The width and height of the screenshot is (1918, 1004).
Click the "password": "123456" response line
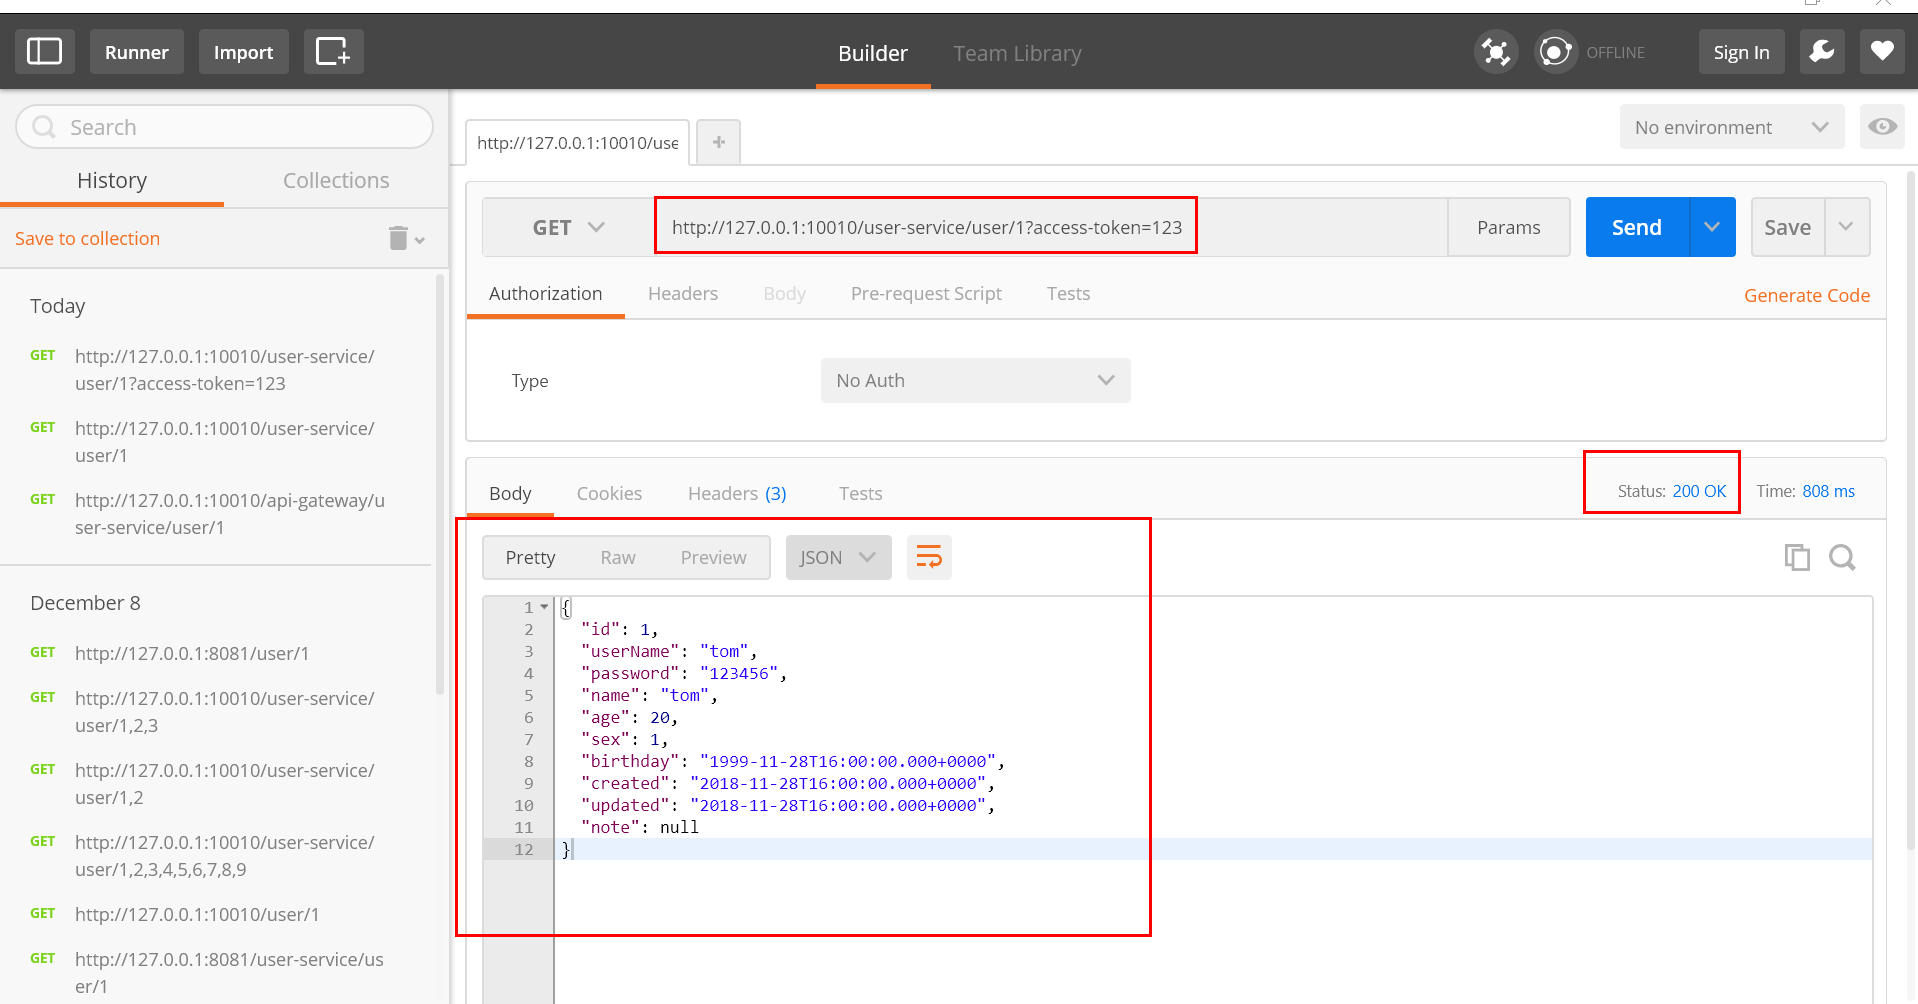point(684,674)
